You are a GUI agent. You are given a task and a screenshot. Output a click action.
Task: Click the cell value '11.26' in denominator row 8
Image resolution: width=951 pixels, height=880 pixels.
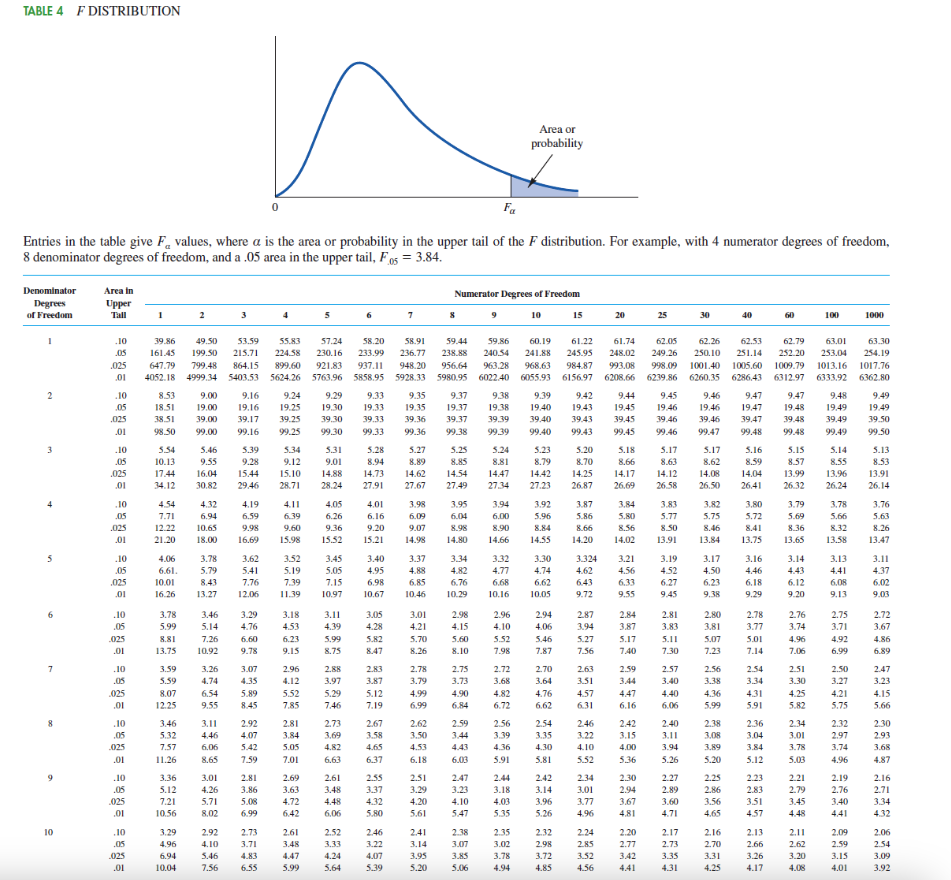tap(166, 759)
